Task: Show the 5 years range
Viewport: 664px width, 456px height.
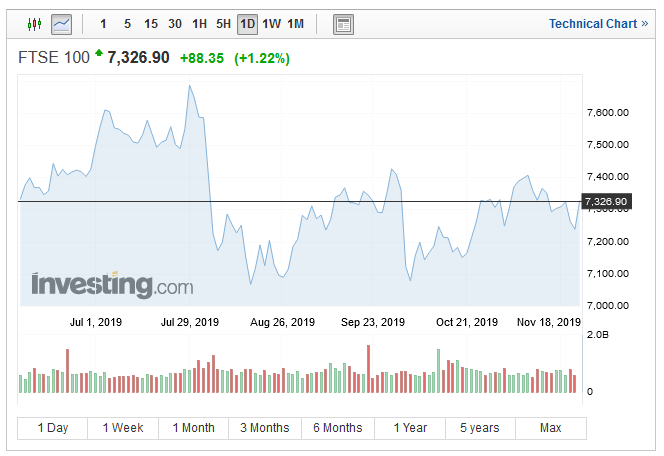Action: [480, 428]
